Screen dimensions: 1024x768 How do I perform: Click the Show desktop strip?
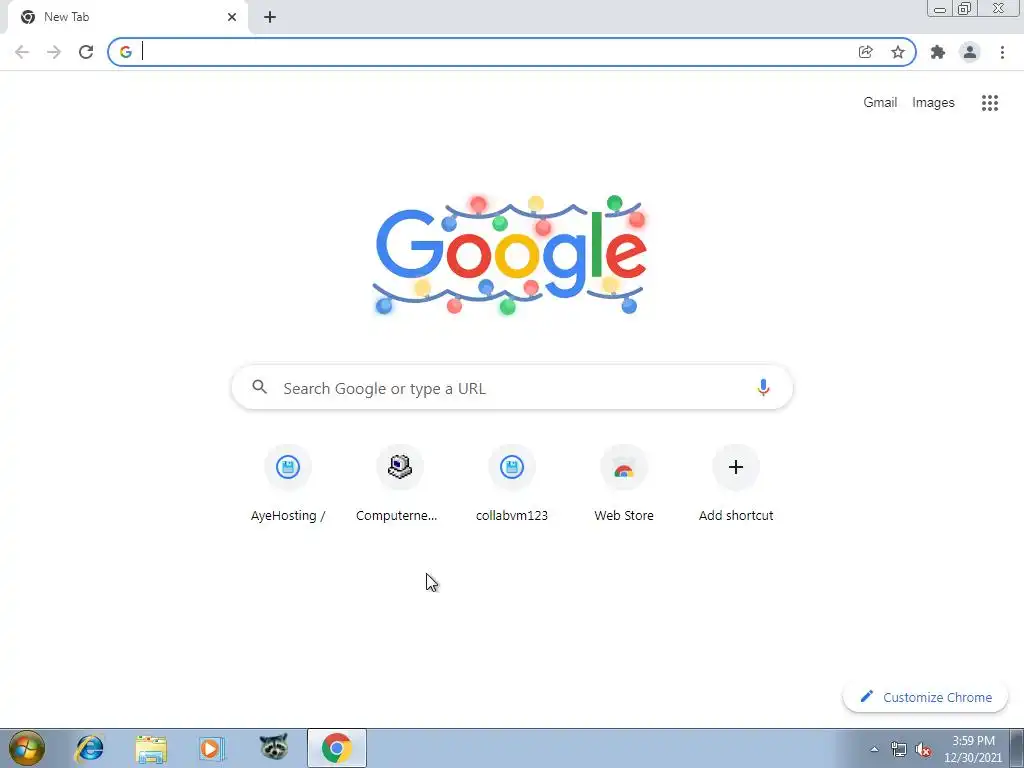tap(1017, 748)
